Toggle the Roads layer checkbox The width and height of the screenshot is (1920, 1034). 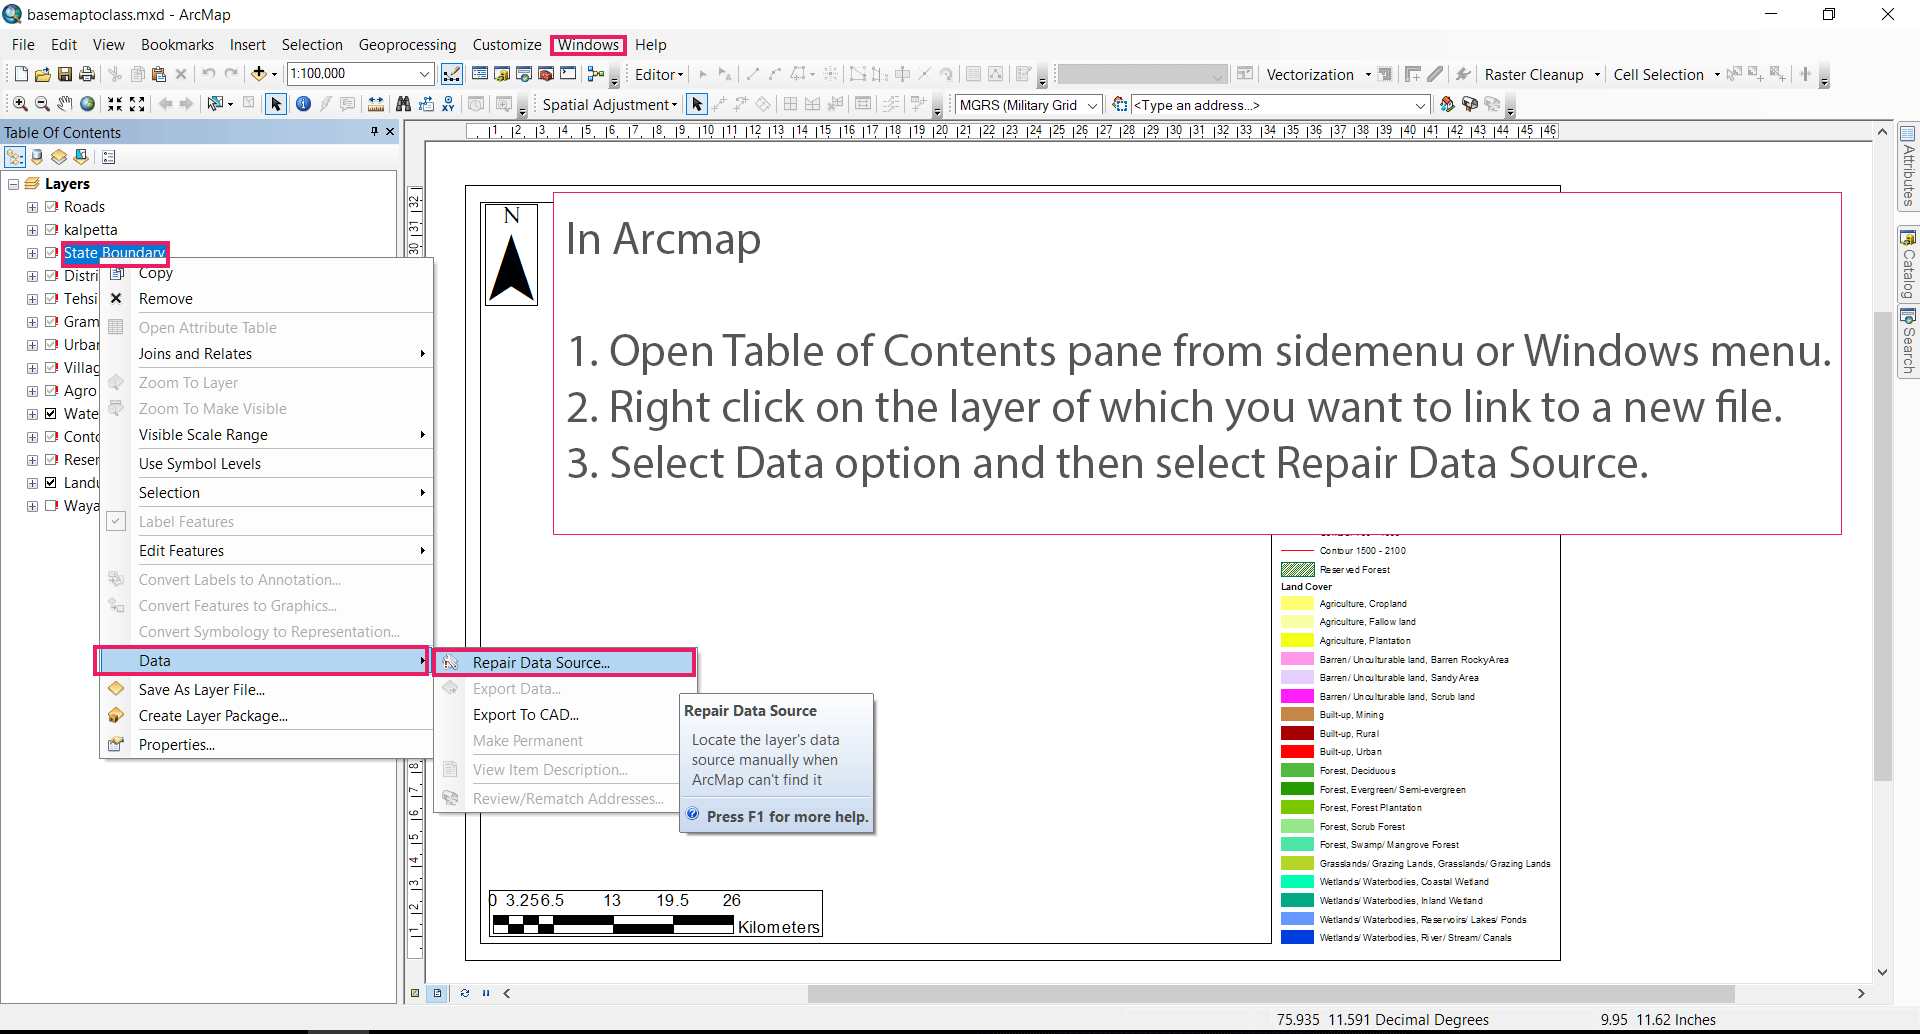(x=51, y=207)
